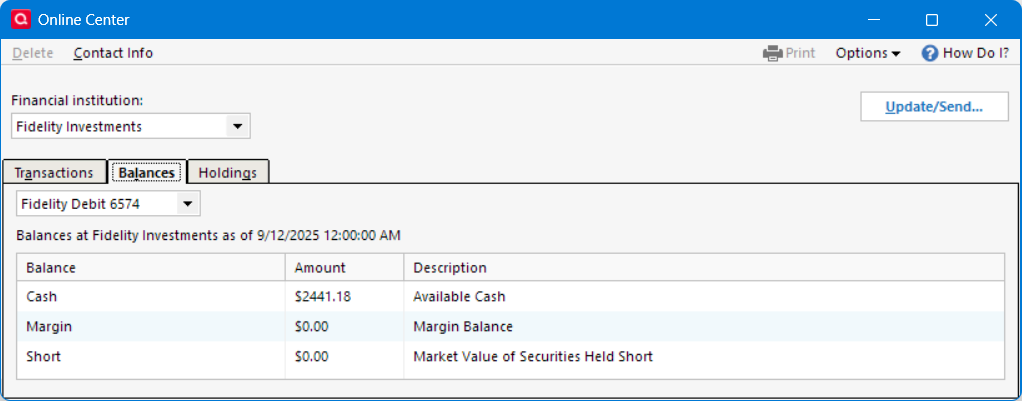
Task: Open the Fidelity Debit 6574 account dropdown
Action: (x=108, y=204)
